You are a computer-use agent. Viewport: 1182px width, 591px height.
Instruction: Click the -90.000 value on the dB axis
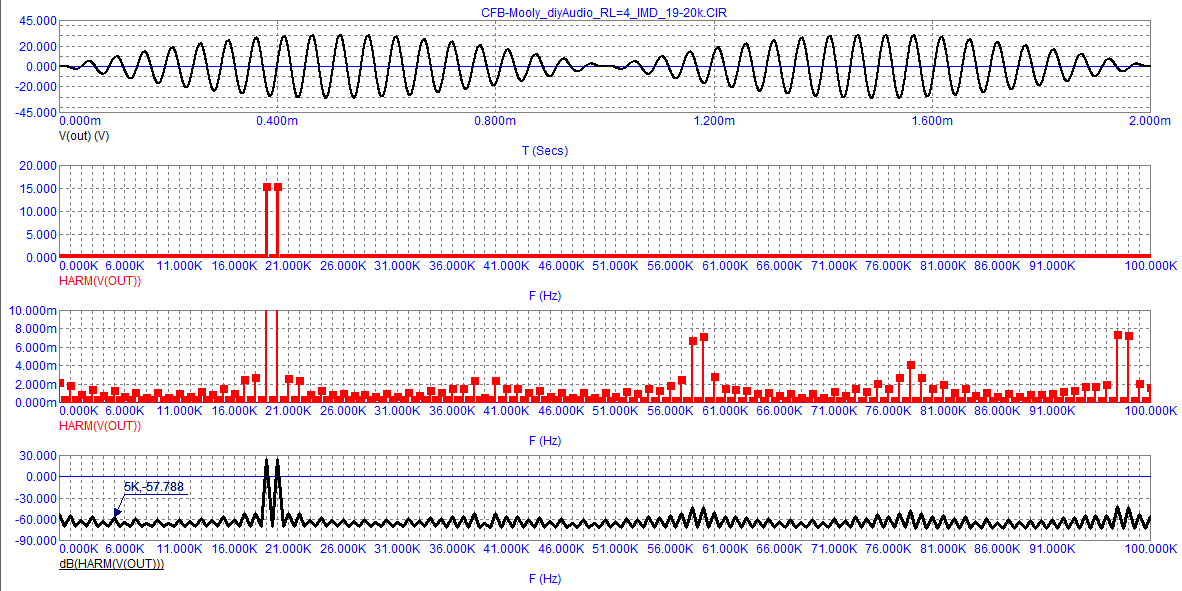click(x=35, y=541)
